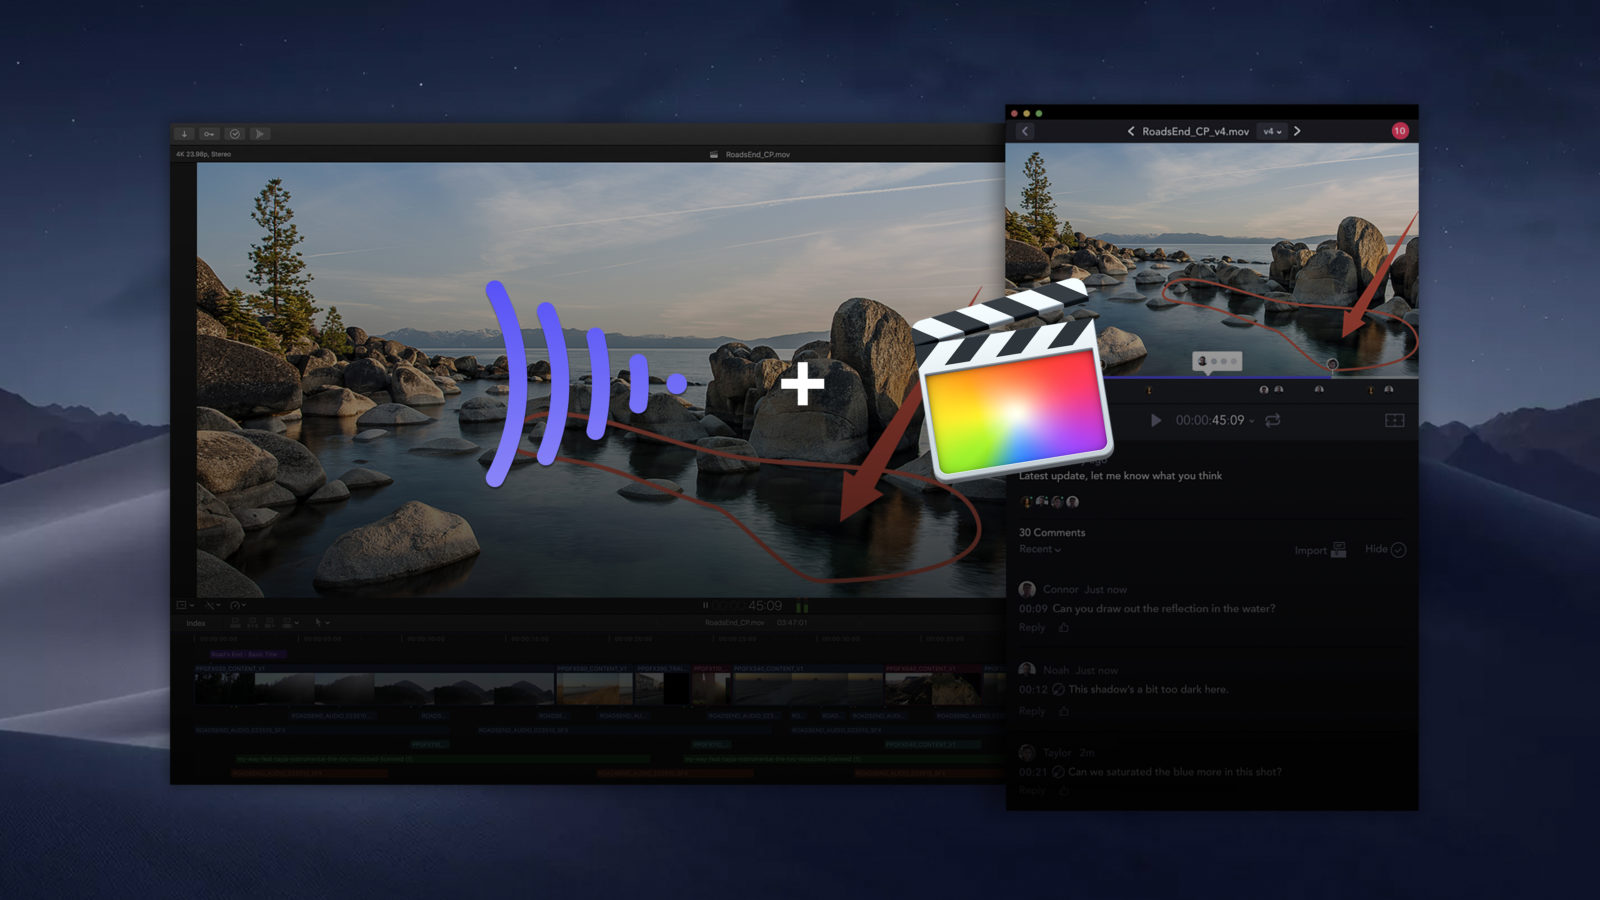This screenshot has width=1600, height=900.
Task: Click the Import comments button
Action: click(1320, 550)
